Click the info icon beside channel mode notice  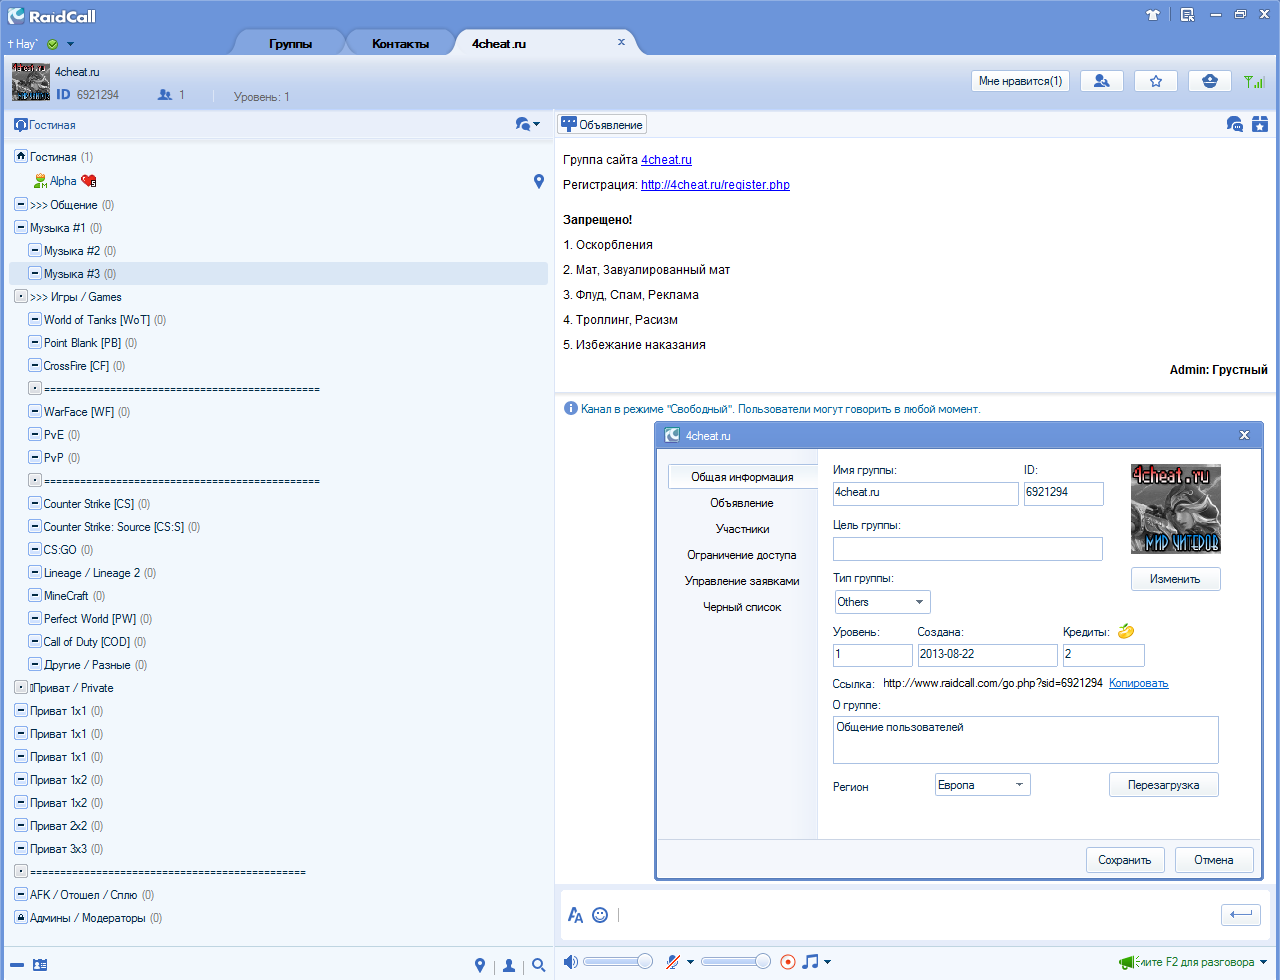click(x=571, y=408)
